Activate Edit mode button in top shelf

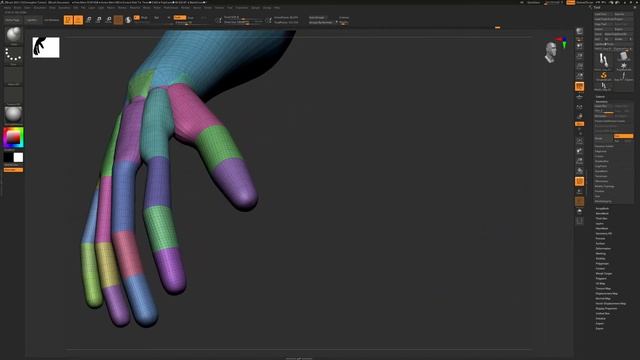[x=68, y=20]
